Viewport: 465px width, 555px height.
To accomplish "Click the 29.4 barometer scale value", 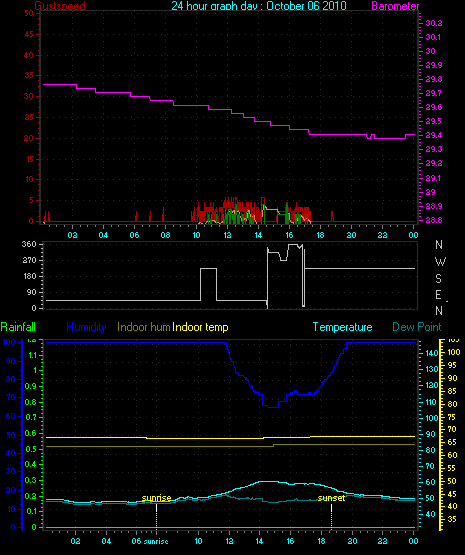I will [x=434, y=135].
